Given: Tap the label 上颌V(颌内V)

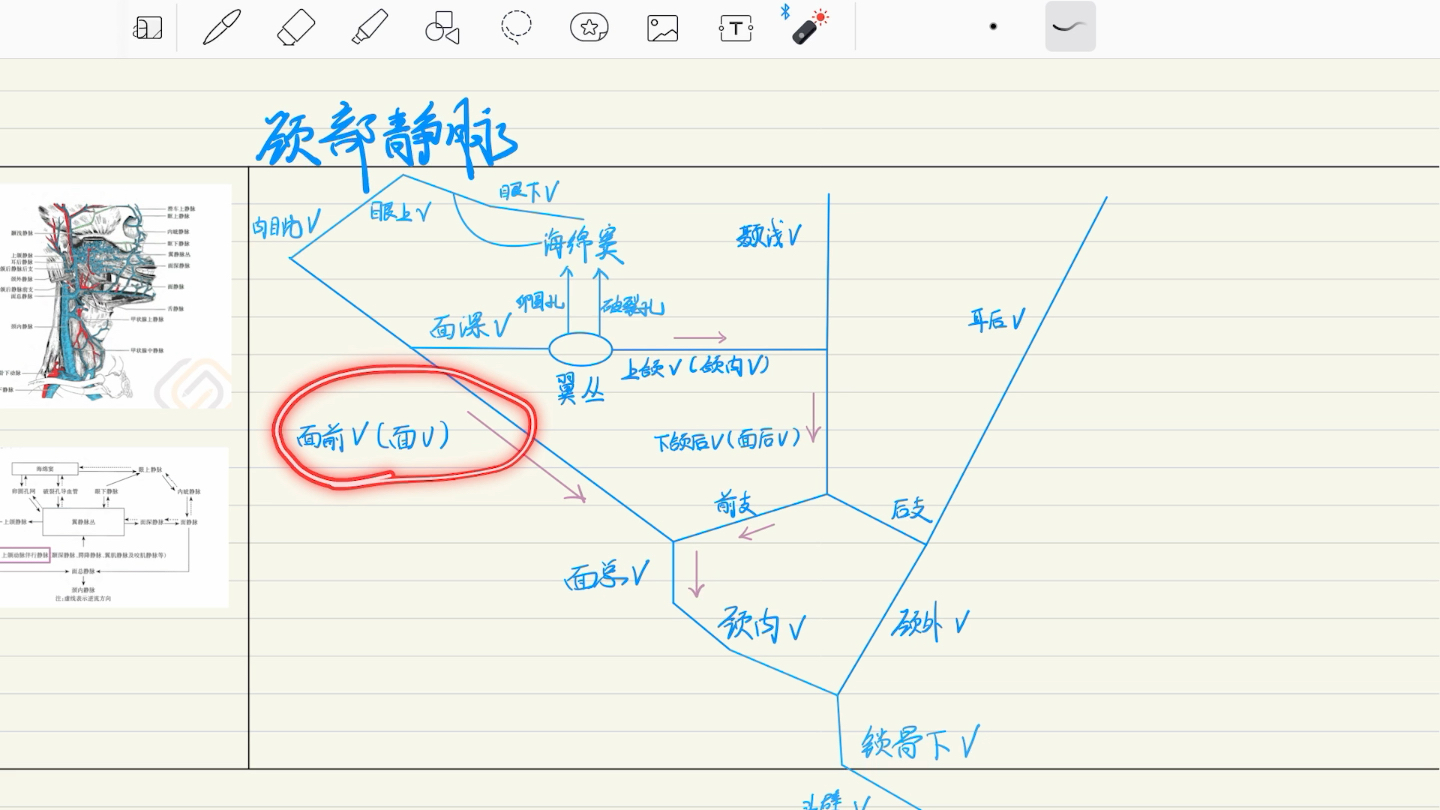Looking at the screenshot, I should 695,368.
